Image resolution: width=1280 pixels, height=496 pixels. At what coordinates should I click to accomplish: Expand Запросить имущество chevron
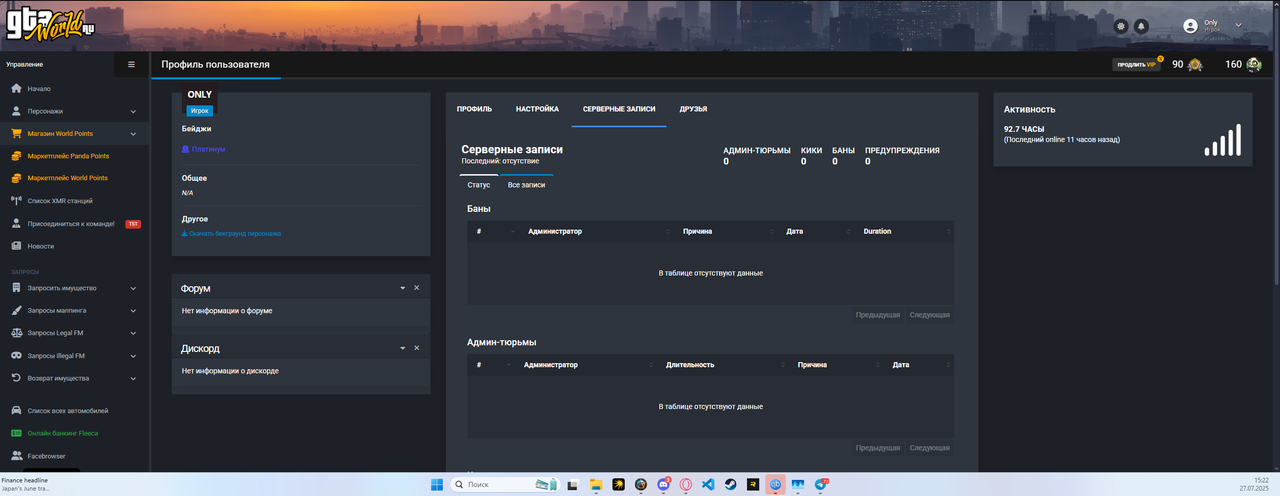tap(133, 288)
